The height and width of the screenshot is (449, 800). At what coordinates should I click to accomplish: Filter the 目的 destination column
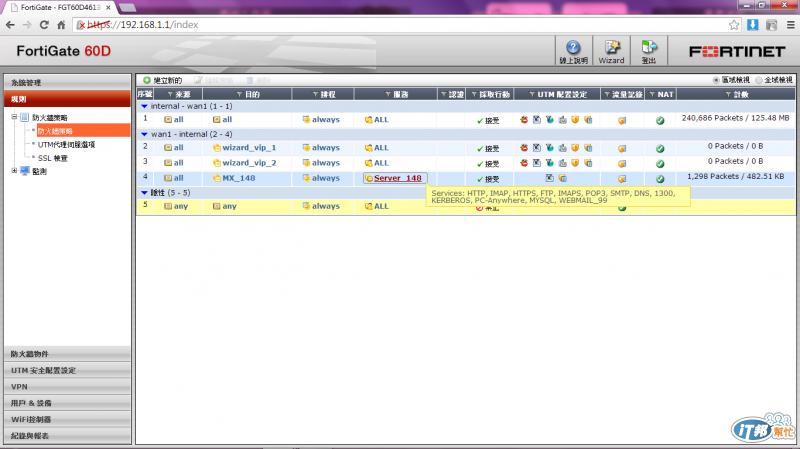pos(239,94)
